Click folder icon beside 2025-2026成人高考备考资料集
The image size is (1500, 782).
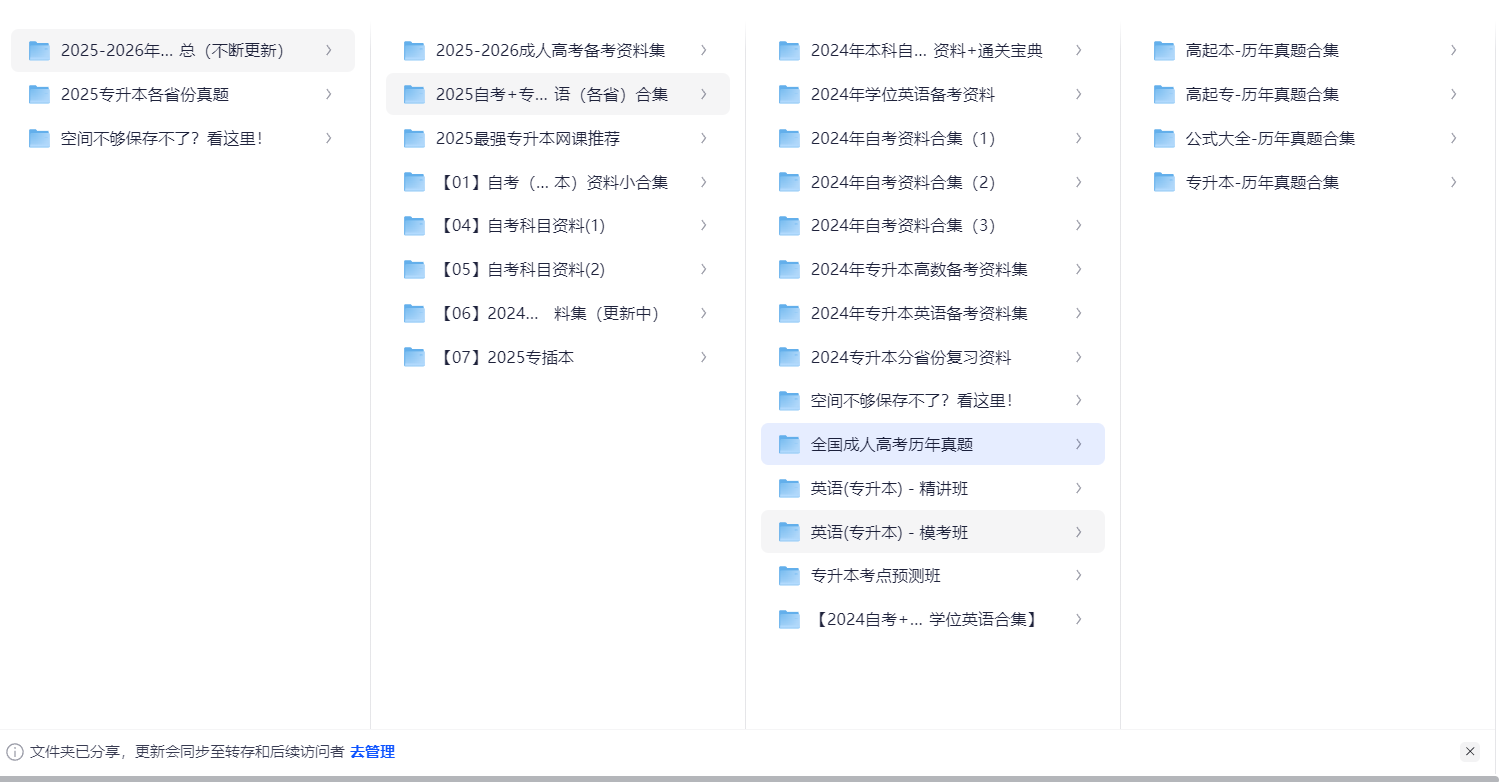[414, 51]
